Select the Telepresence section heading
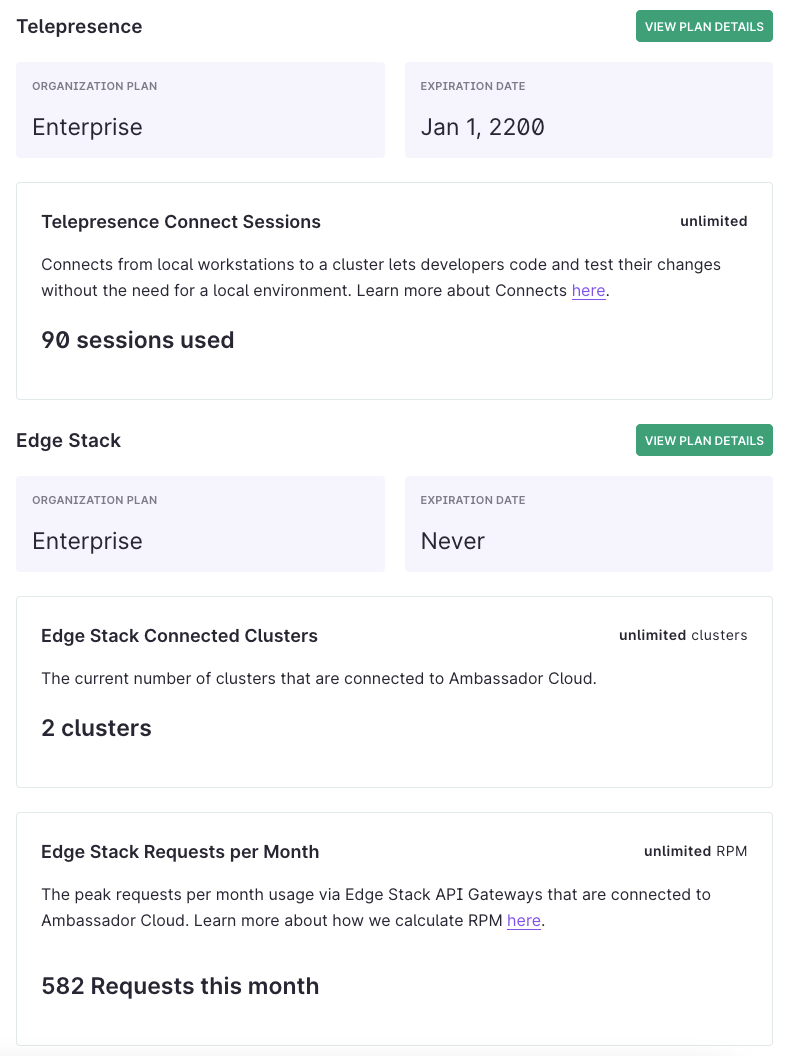 [79, 26]
